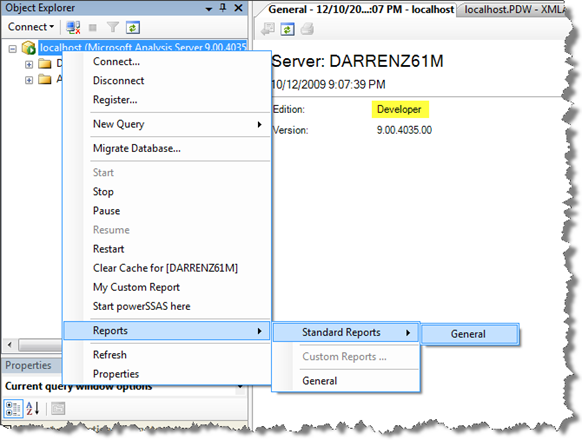Click the Server: DARRENZ61M heading
The image size is (582, 440).
pyautogui.click(x=357, y=61)
